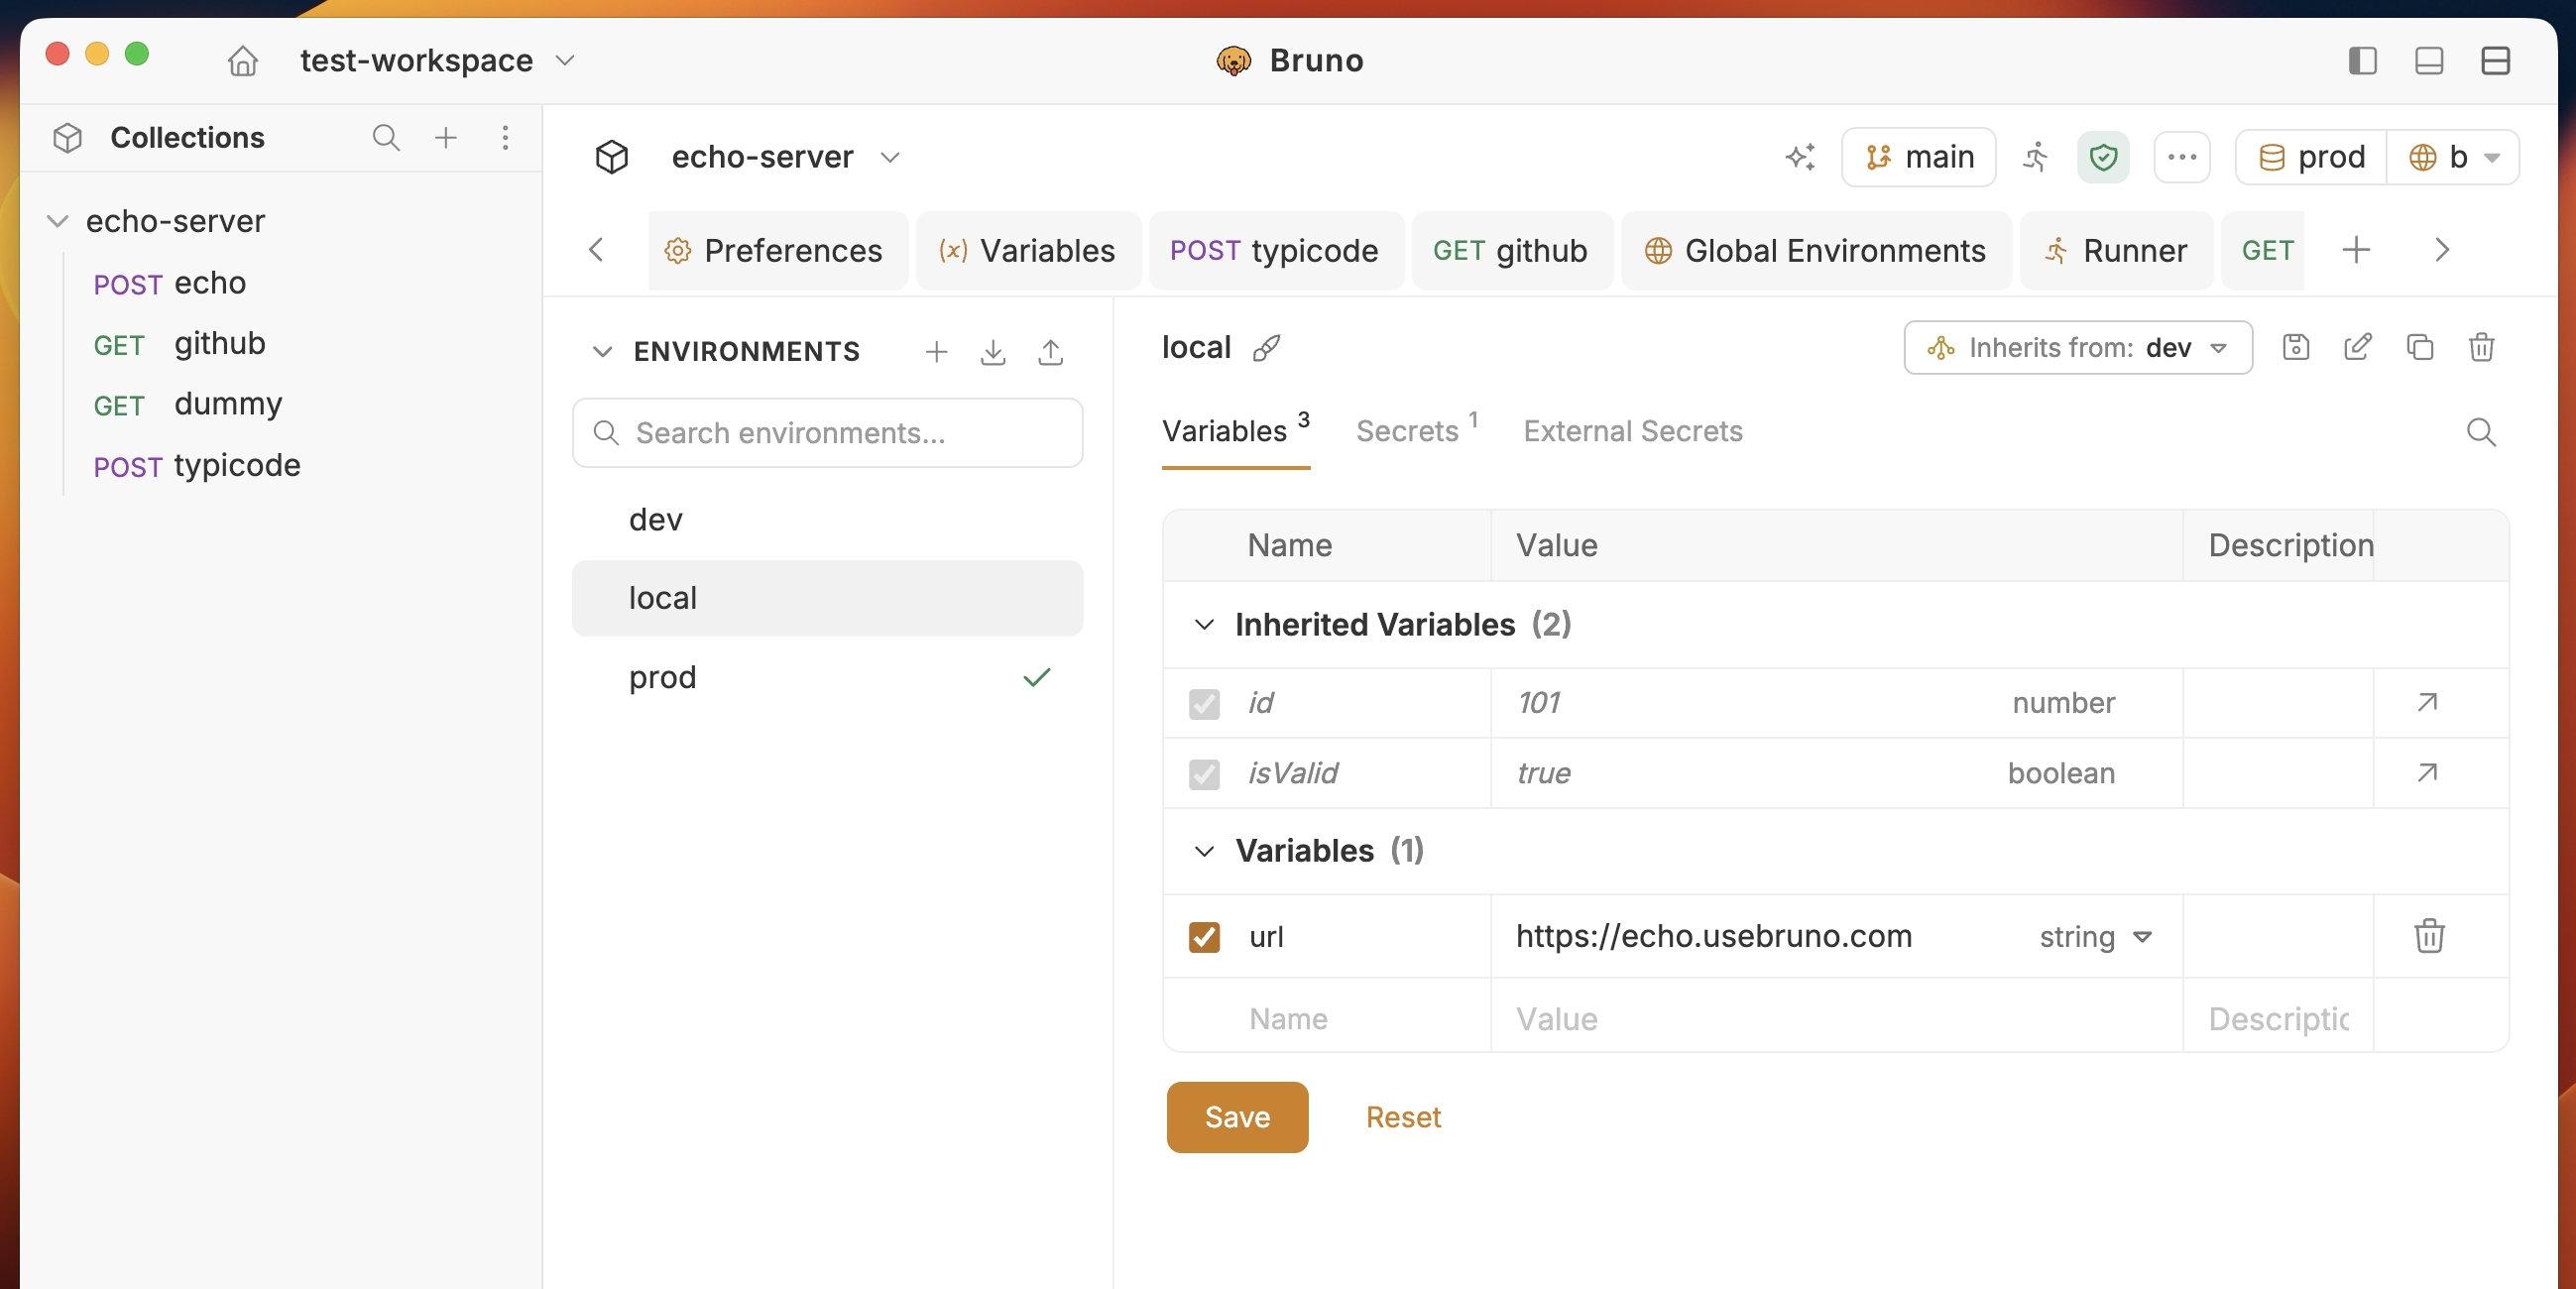Export environment using upload icon
The height and width of the screenshot is (1289, 2576).
point(1050,352)
